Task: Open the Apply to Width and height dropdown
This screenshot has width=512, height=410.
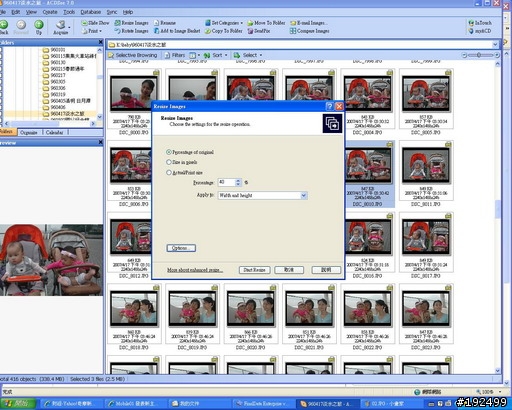Action: pyautogui.click(x=303, y=195)
